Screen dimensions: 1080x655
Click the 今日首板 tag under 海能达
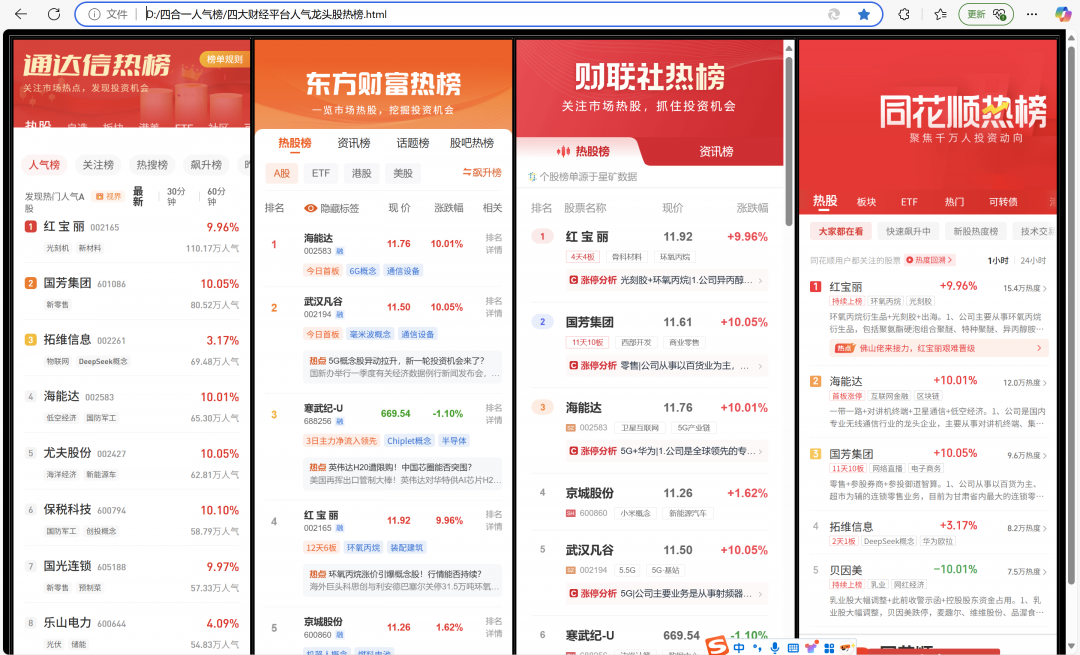323,271
